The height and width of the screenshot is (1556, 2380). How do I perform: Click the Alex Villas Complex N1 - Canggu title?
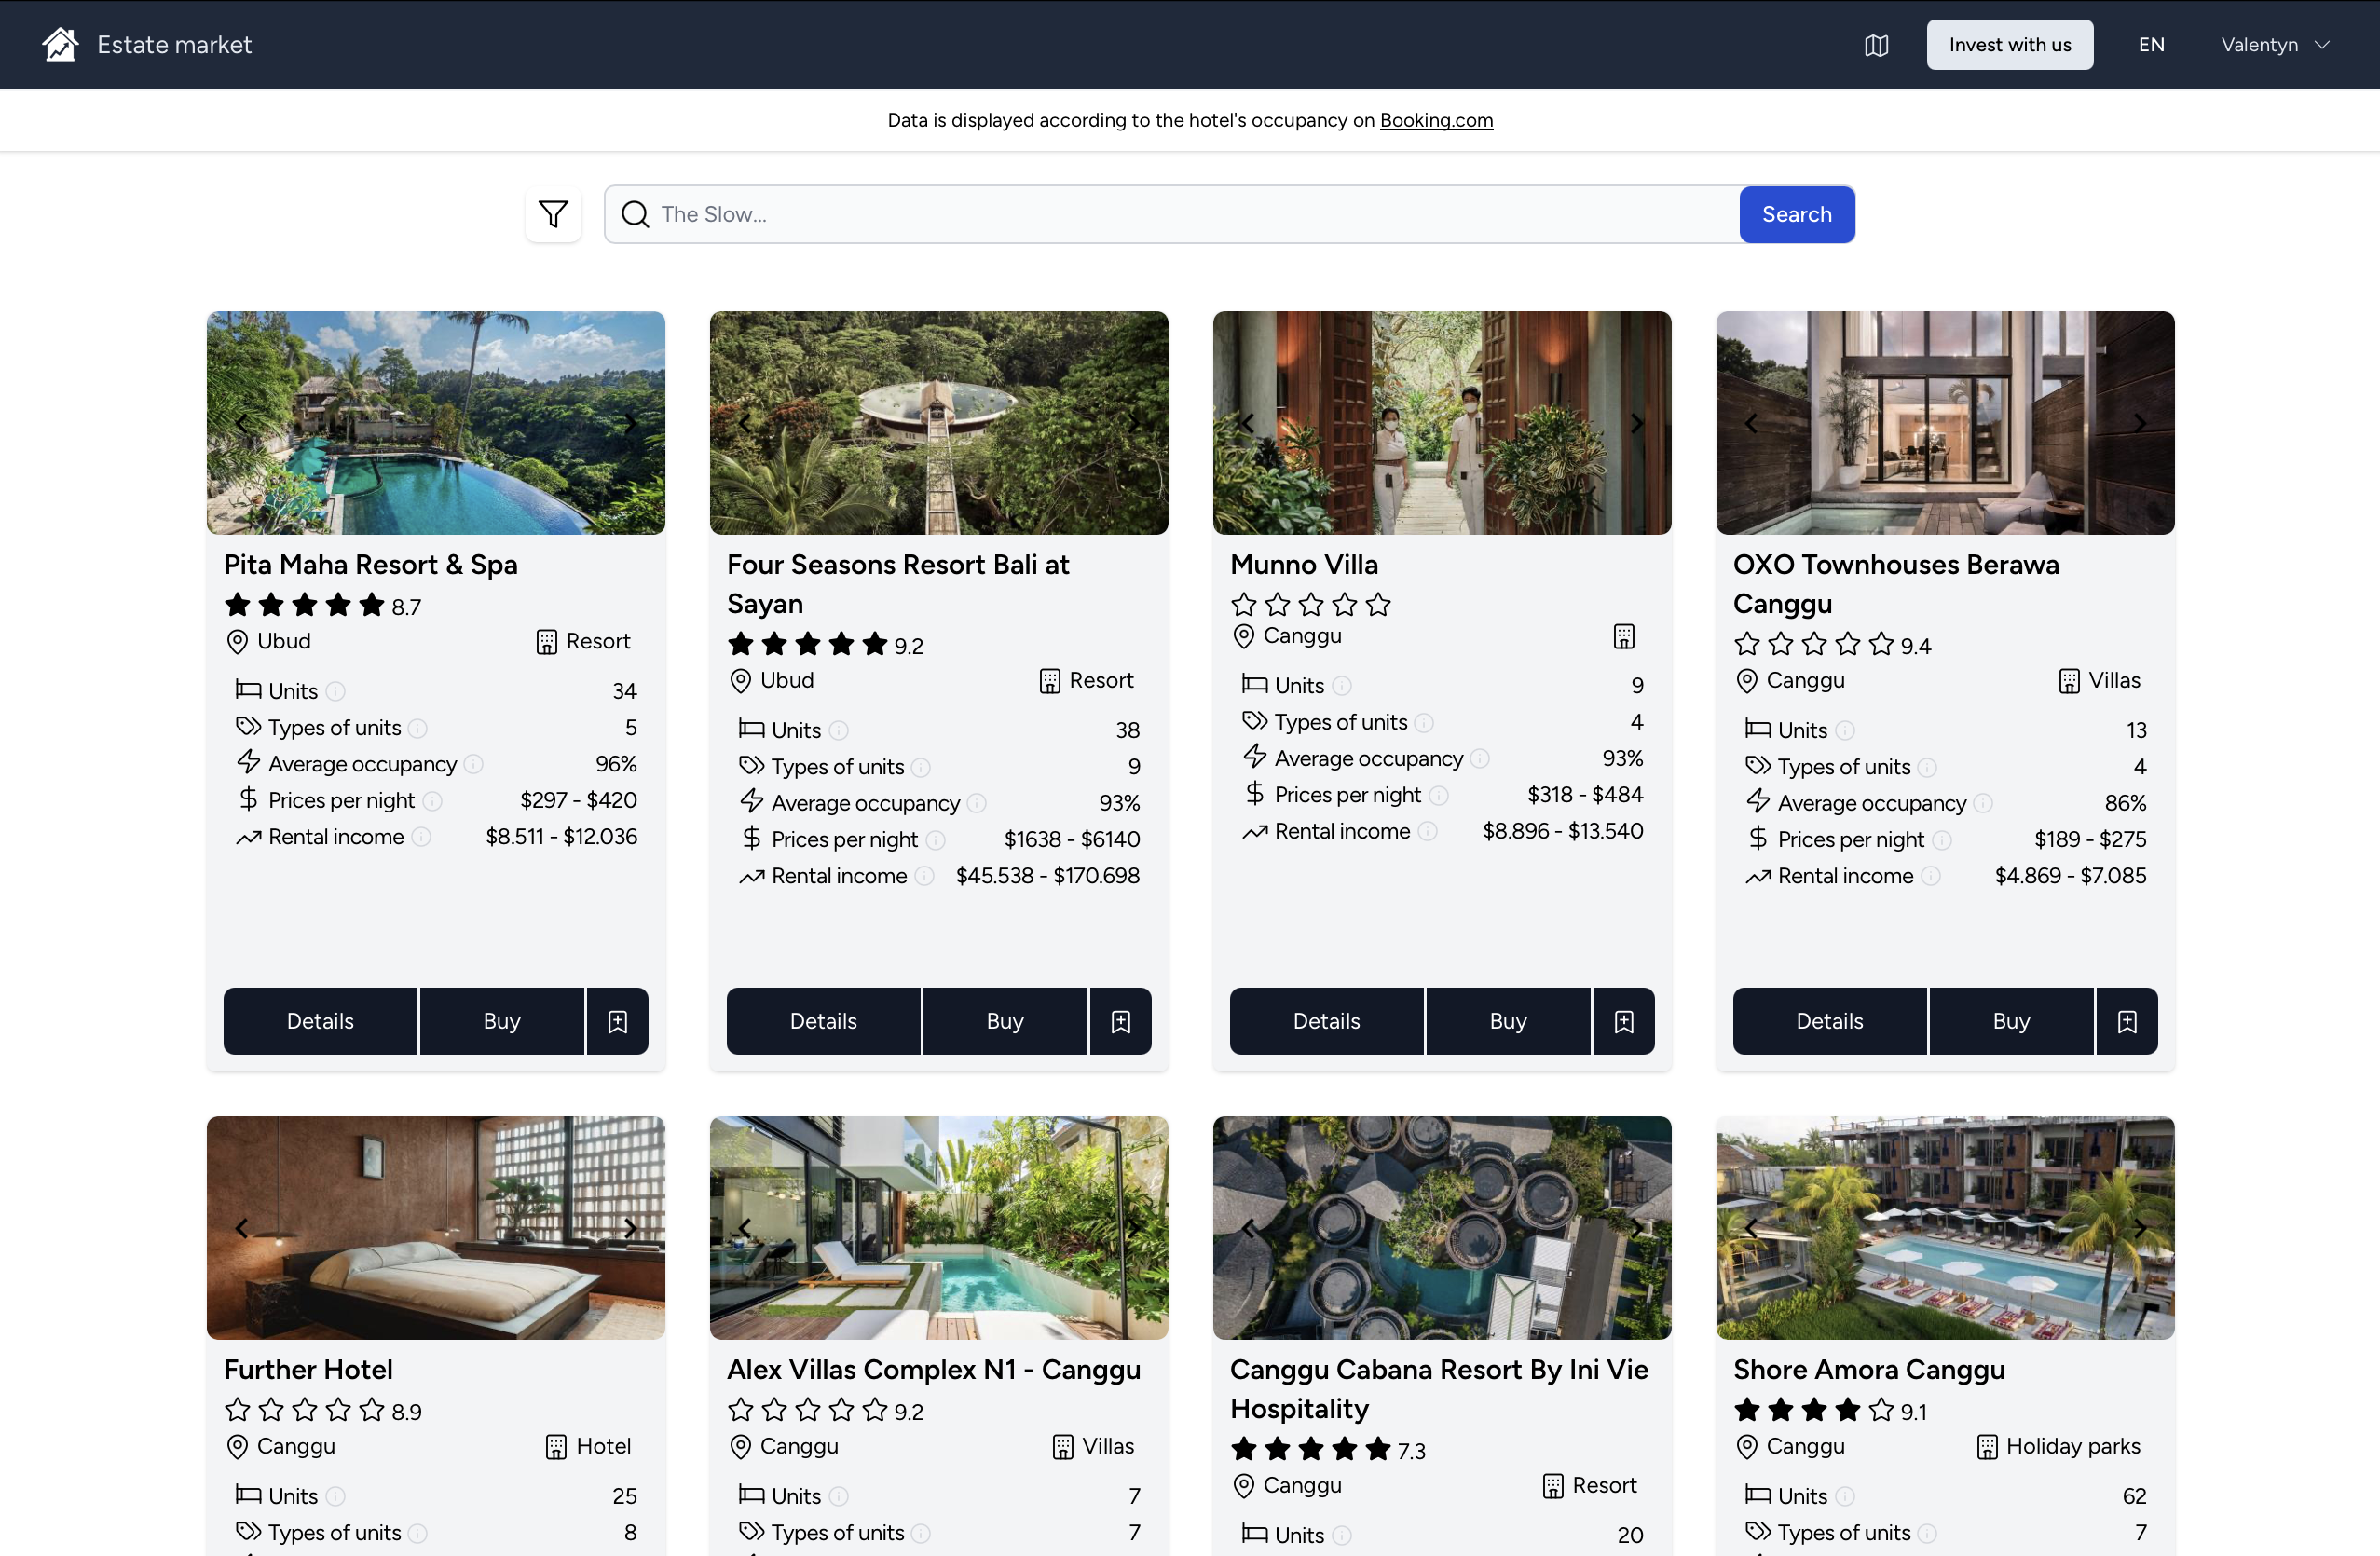934,1370
